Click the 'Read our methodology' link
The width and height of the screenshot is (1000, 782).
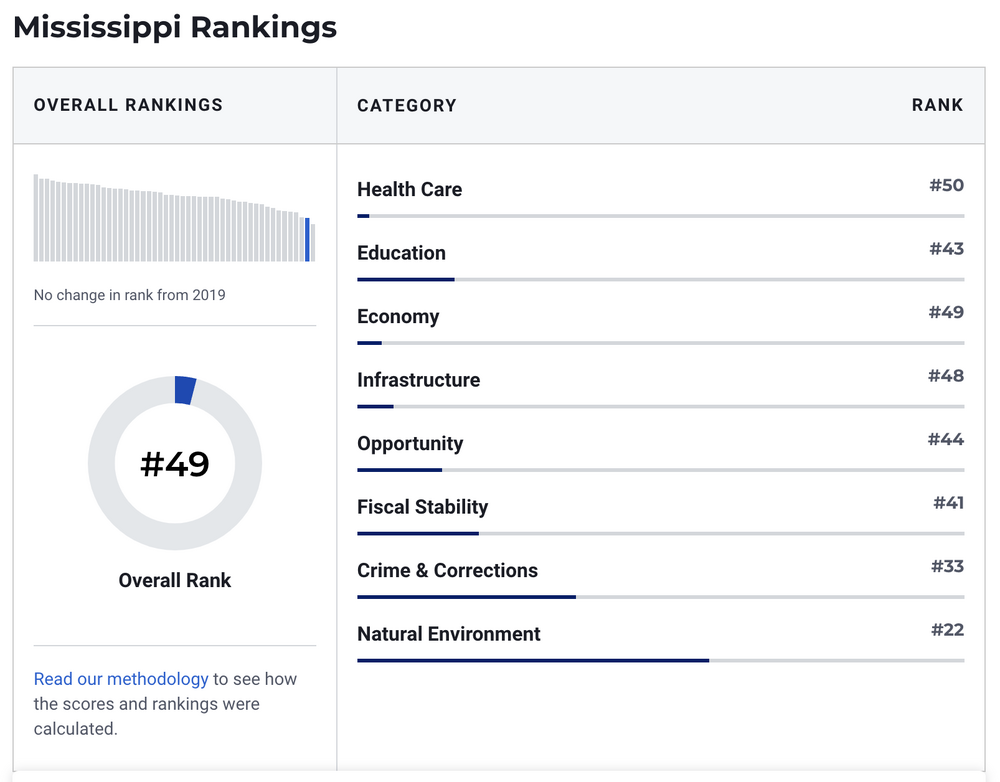pos(121,679)
